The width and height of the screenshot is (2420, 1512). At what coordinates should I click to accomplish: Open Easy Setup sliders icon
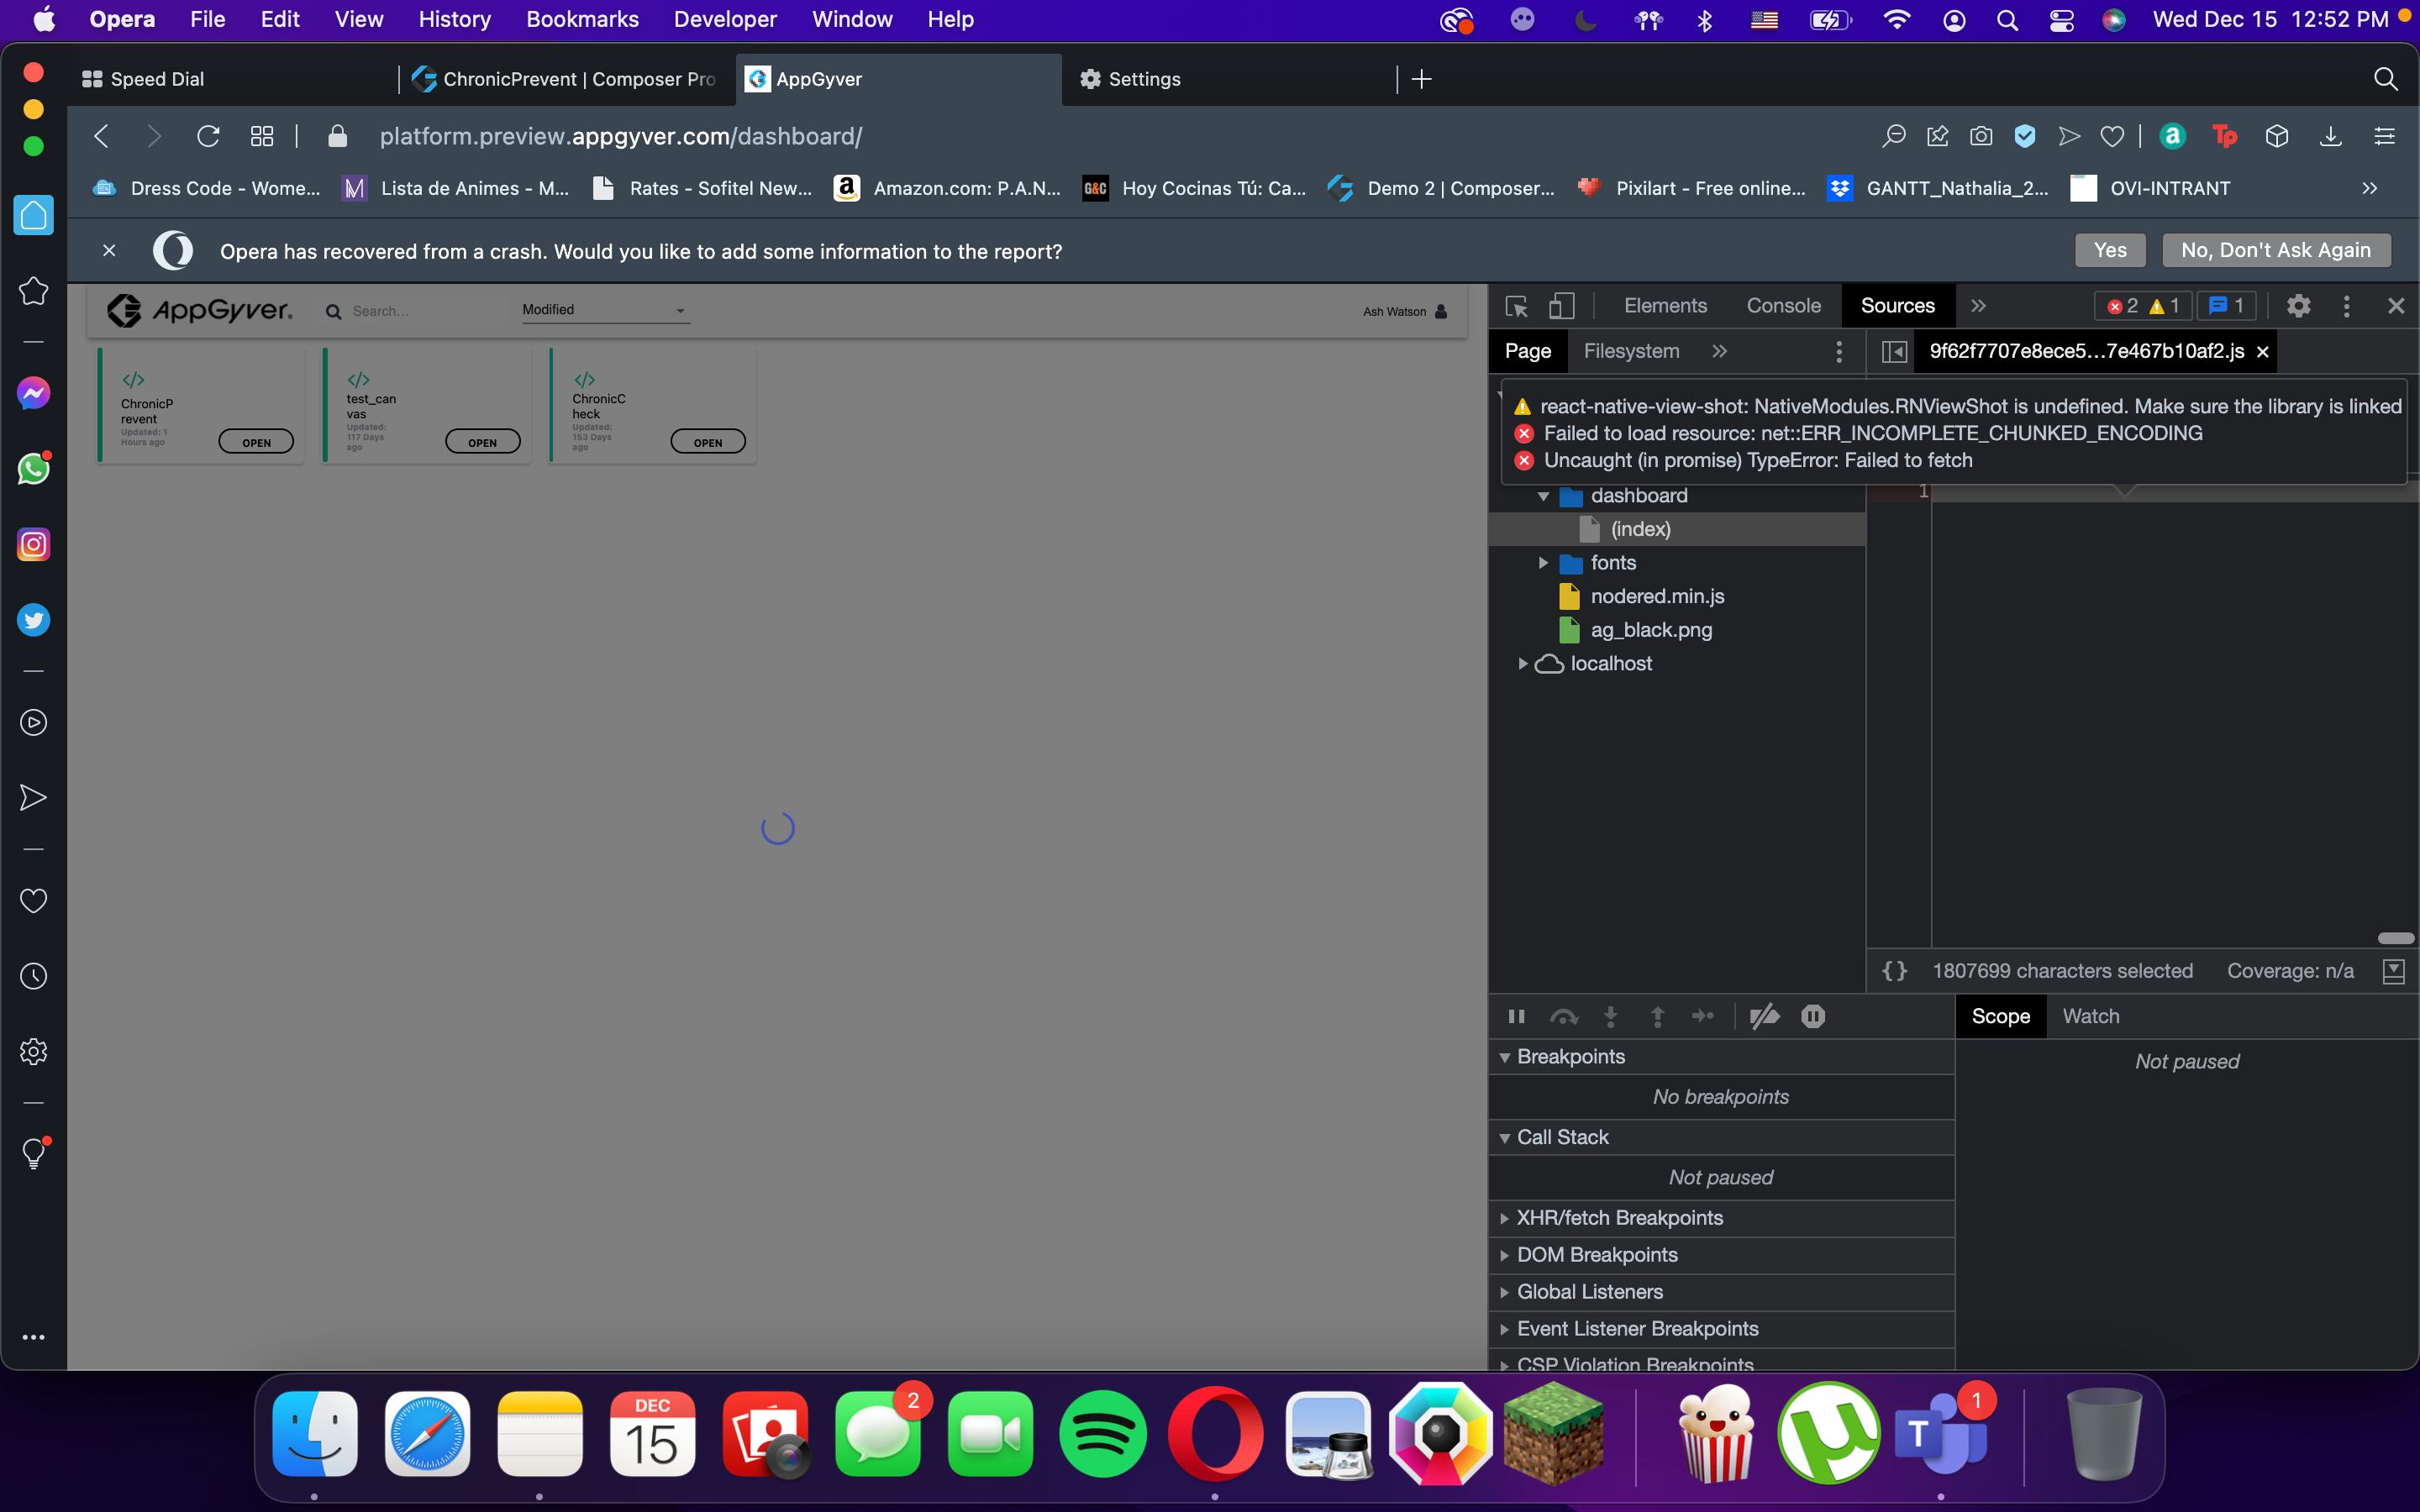pos(2385,136)
